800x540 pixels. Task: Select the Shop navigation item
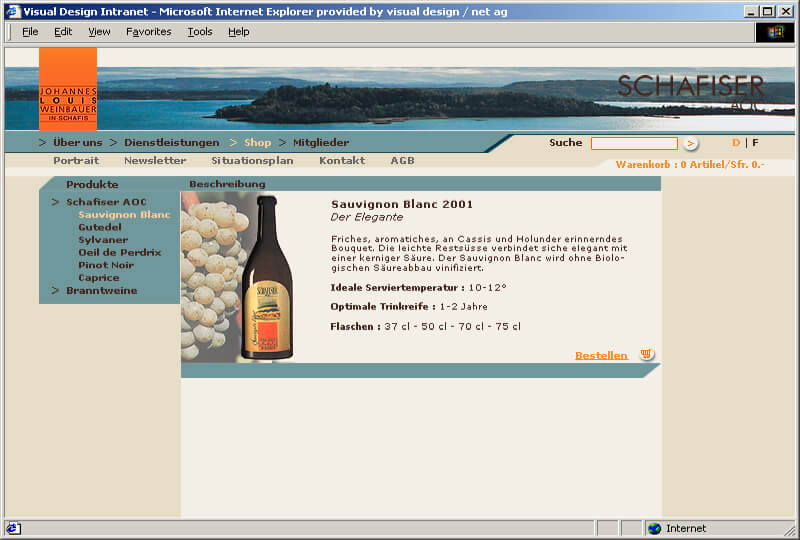[x=258, y=142]
